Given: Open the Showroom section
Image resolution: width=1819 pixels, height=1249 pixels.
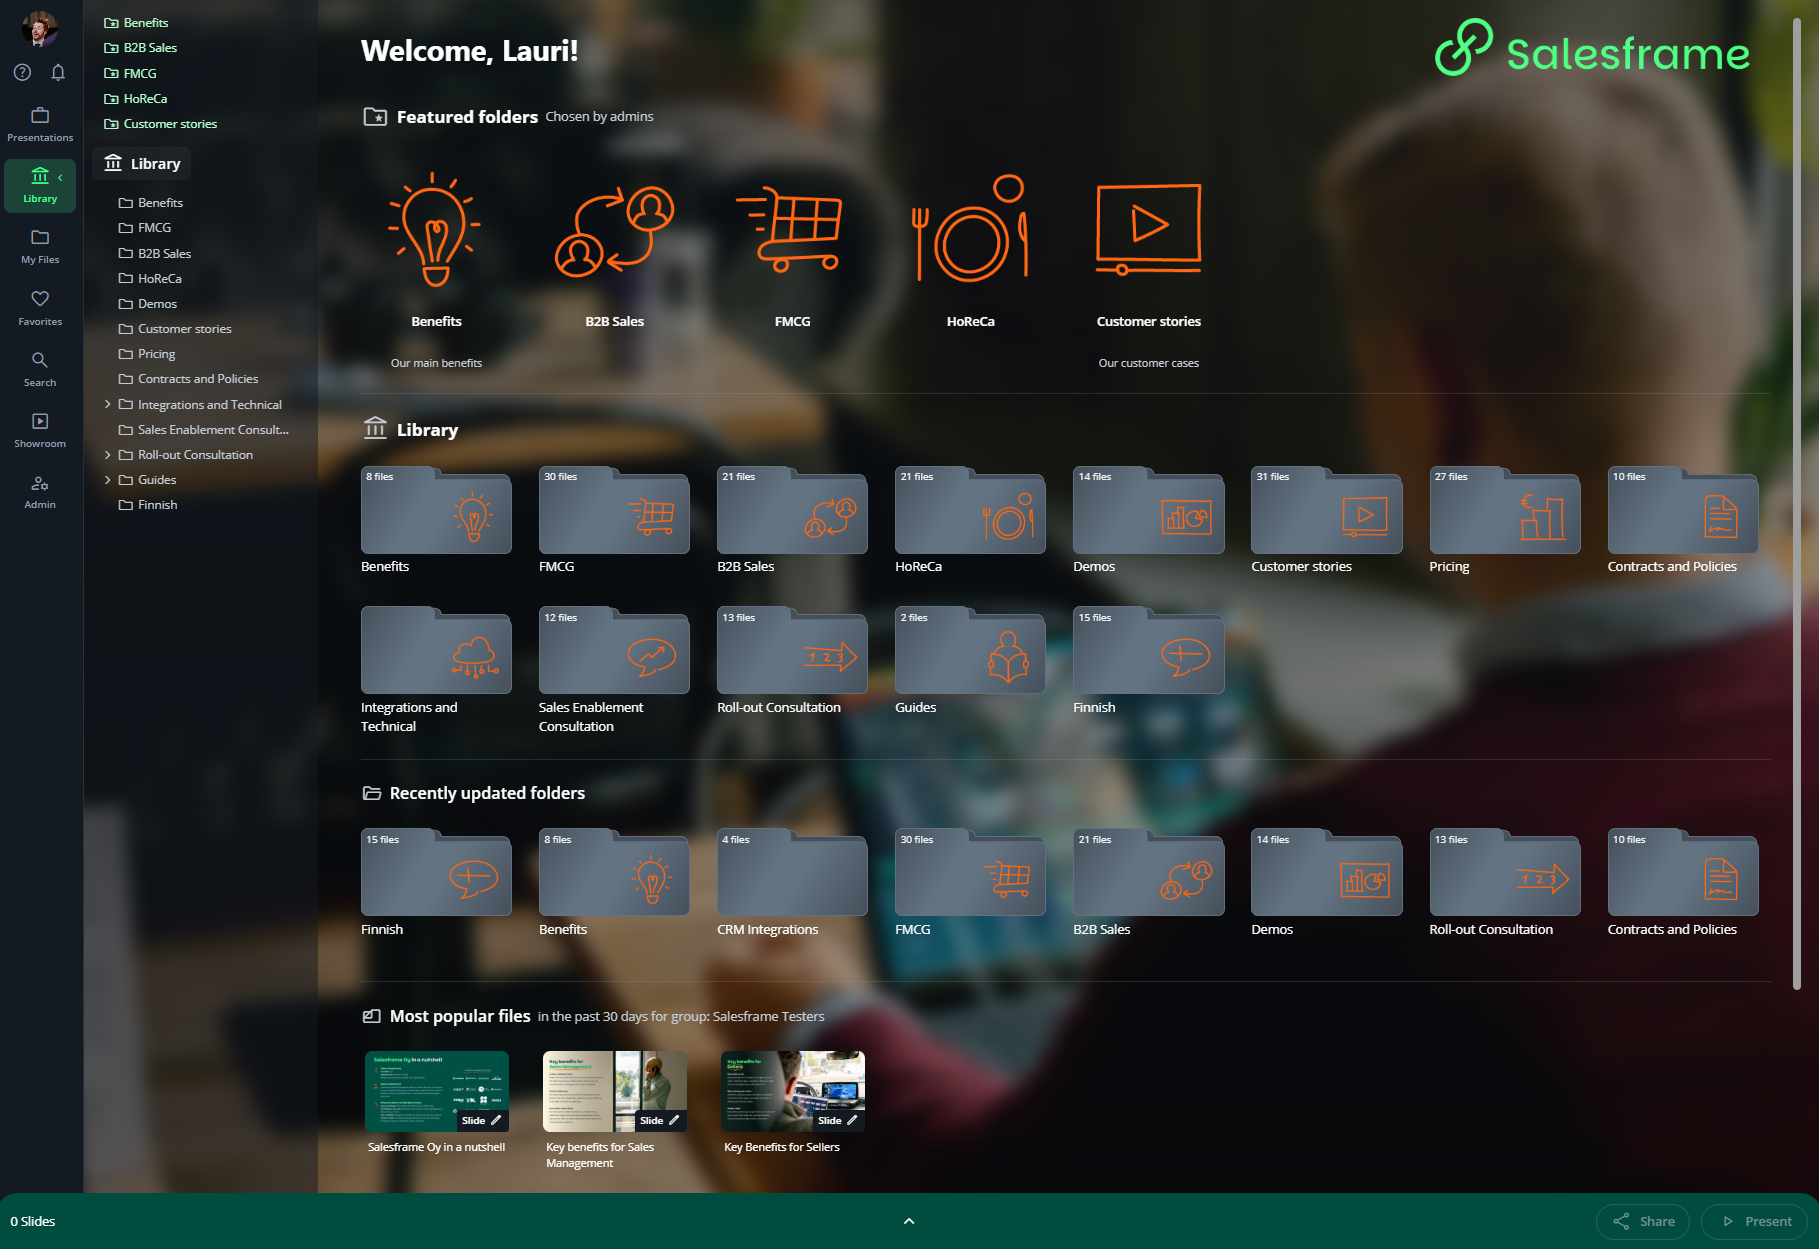Looking at the screenshot, I should point(40,430).
